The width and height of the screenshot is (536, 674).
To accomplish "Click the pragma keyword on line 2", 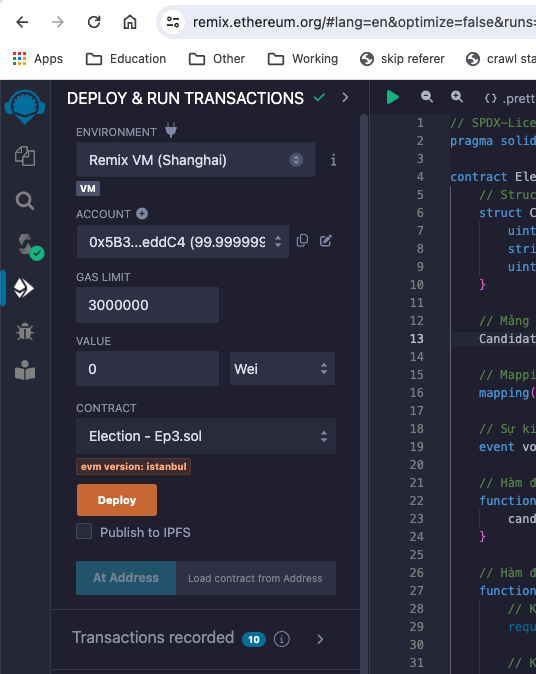I will [x=471, y=141].
